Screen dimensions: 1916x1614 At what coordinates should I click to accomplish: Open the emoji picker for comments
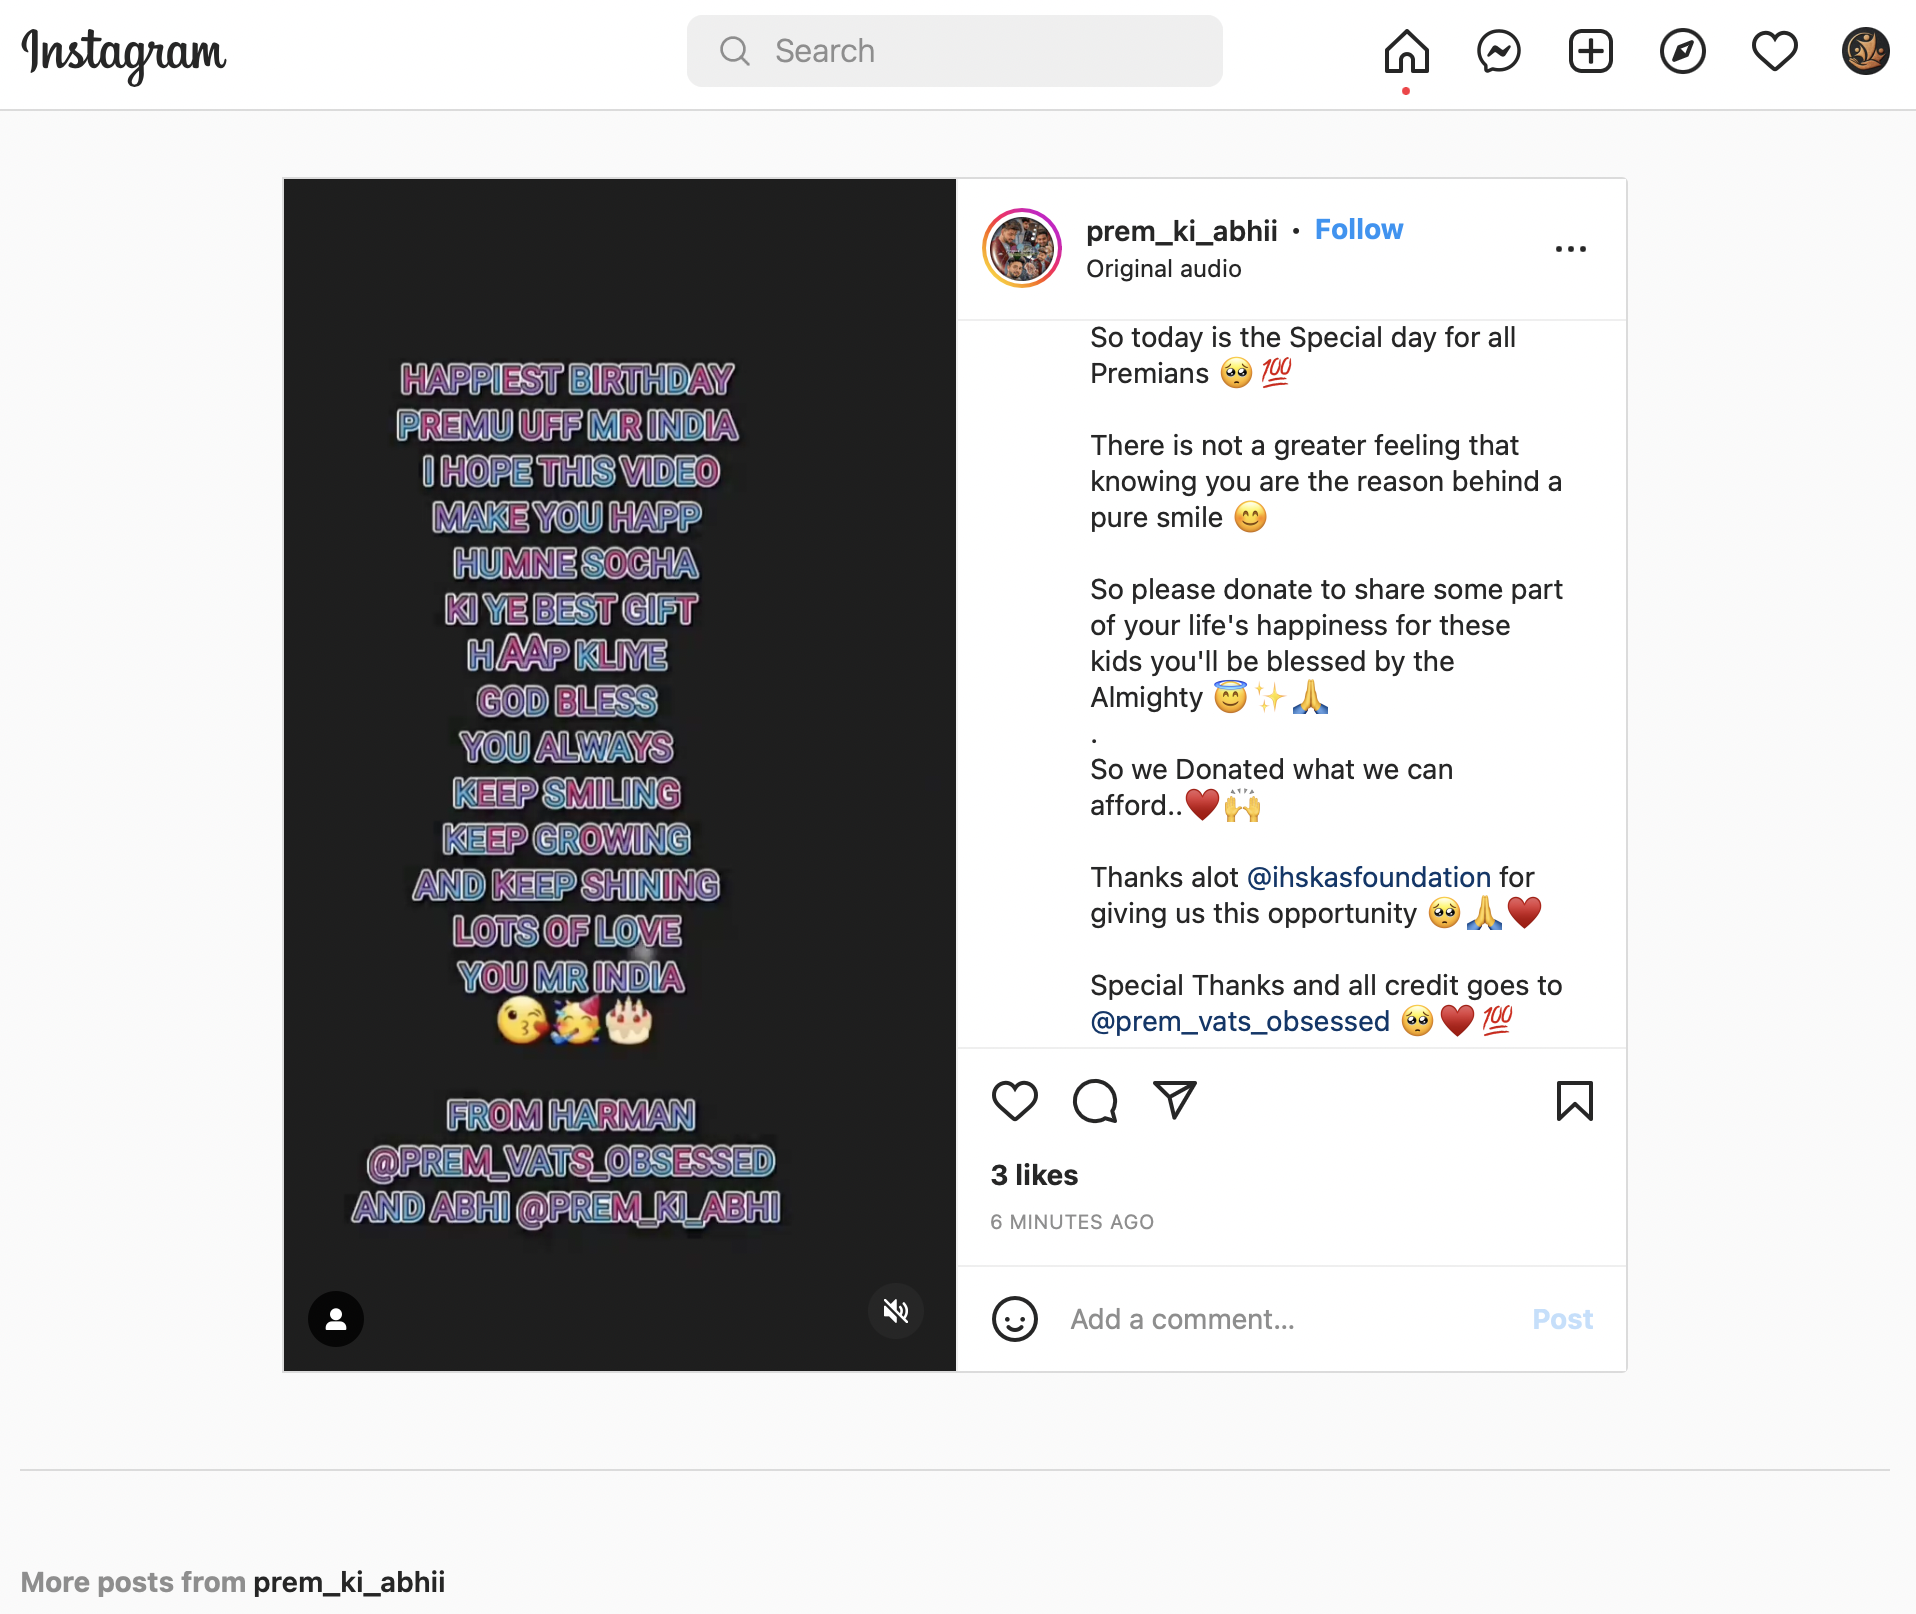tap(1014, 1319)
